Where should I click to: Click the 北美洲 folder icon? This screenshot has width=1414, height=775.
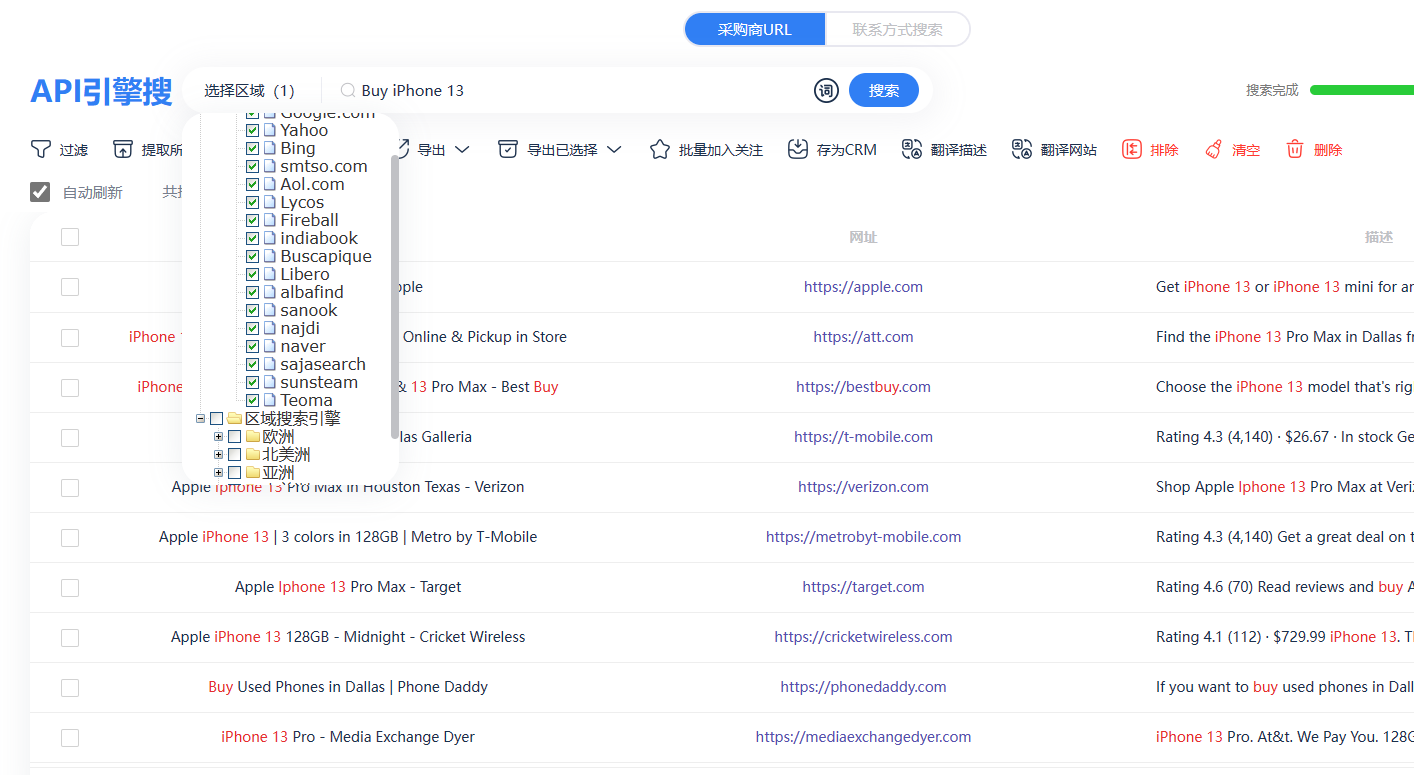pos(253,454)
